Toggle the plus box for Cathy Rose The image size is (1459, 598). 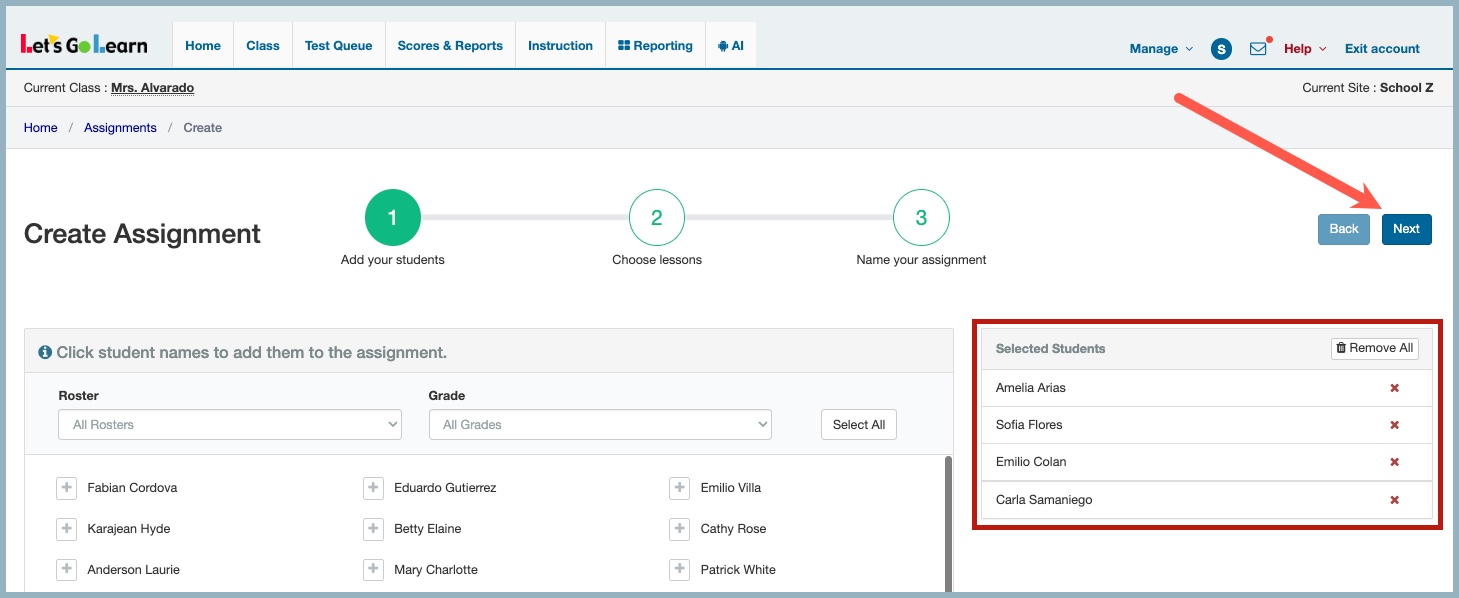pos(680,529)
